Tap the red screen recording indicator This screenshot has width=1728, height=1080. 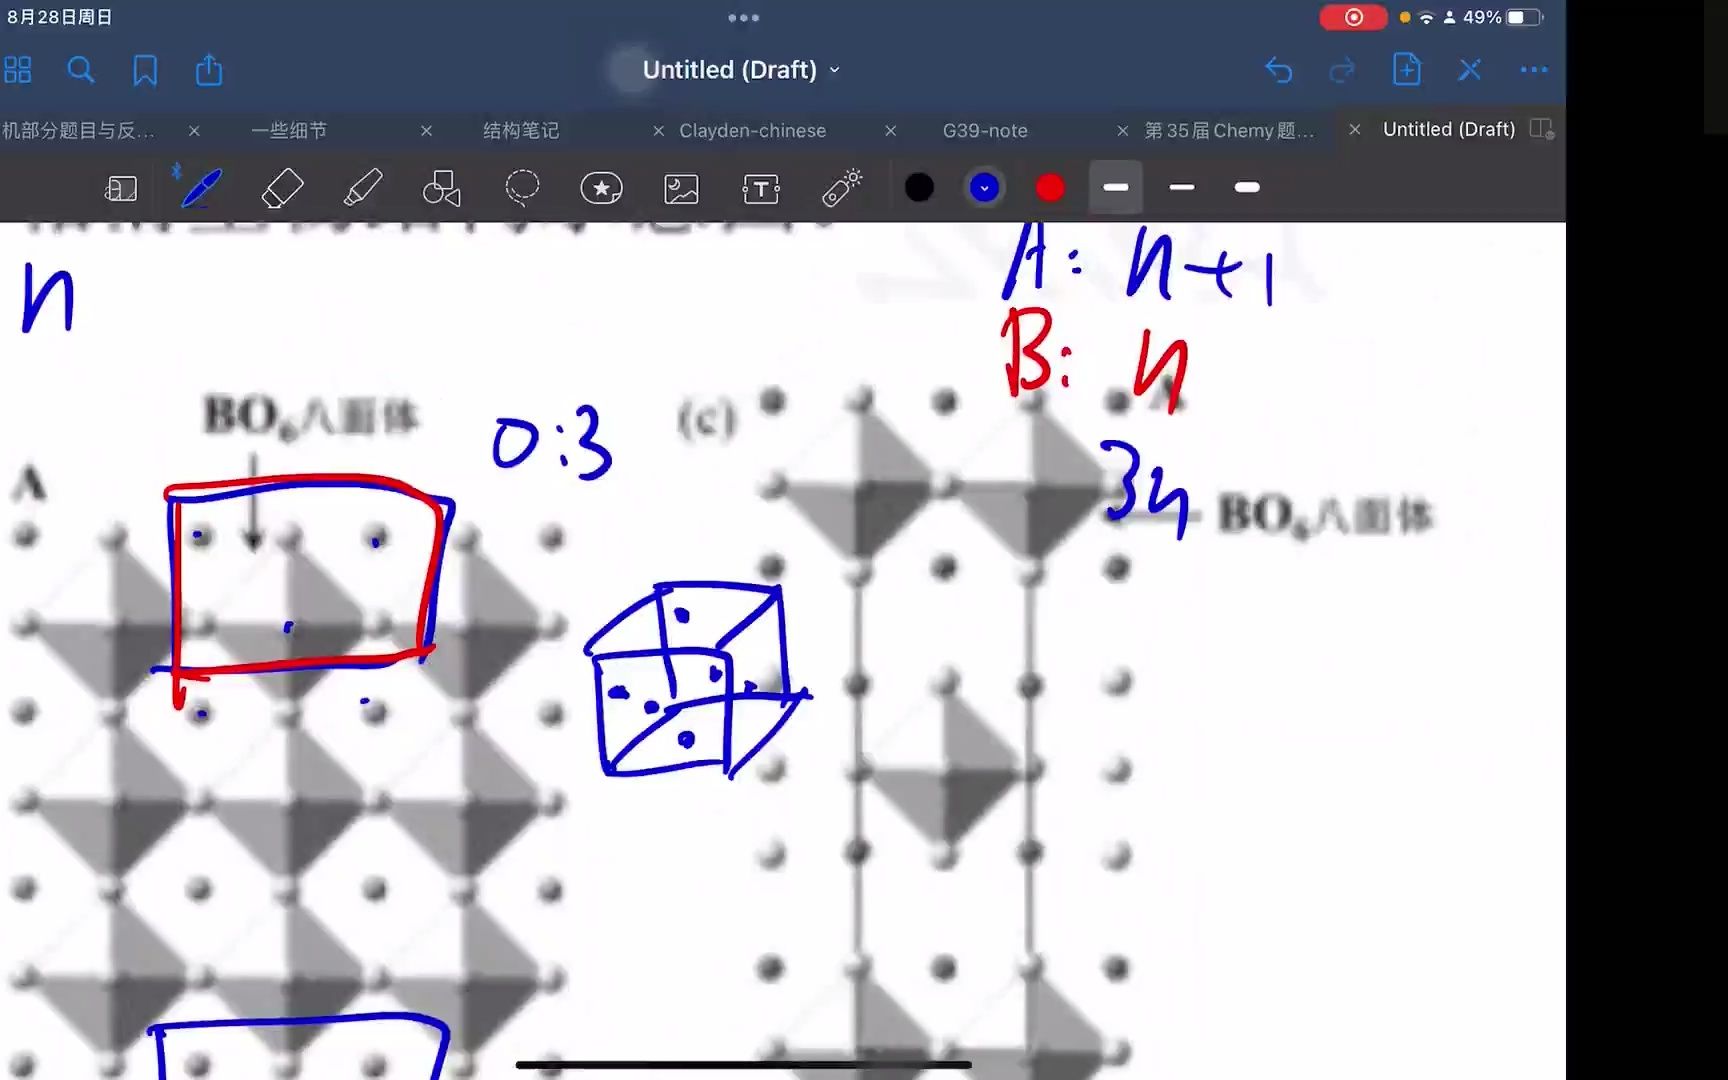click(x=1353, y=17)
